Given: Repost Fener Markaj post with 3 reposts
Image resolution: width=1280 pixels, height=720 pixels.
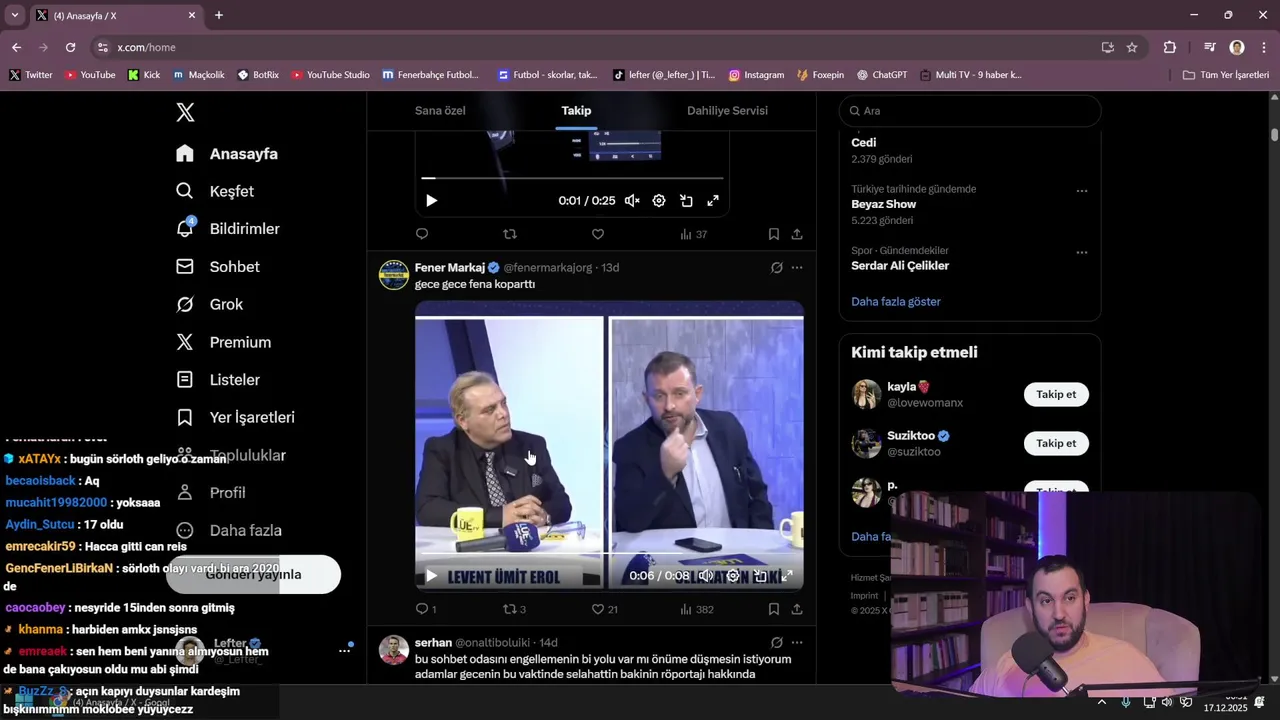Looking at the screenshot, I should [514, 609].
